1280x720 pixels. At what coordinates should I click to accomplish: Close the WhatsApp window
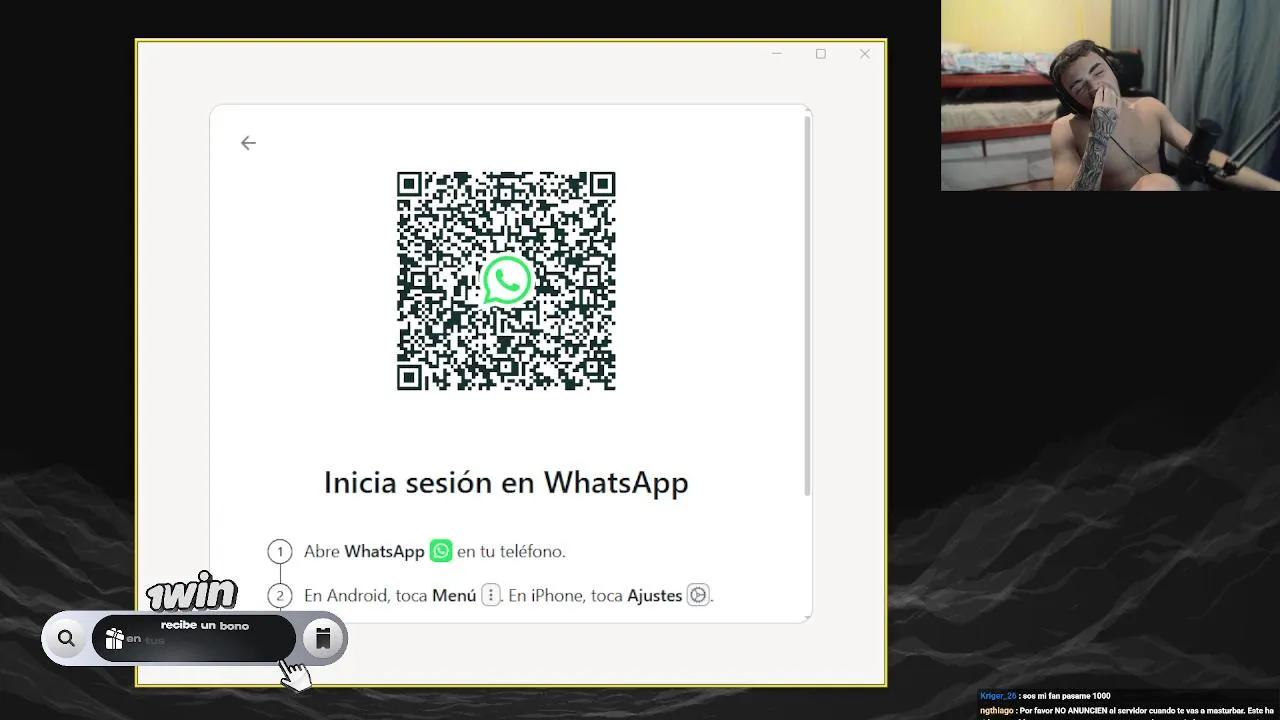pos(865,54)
